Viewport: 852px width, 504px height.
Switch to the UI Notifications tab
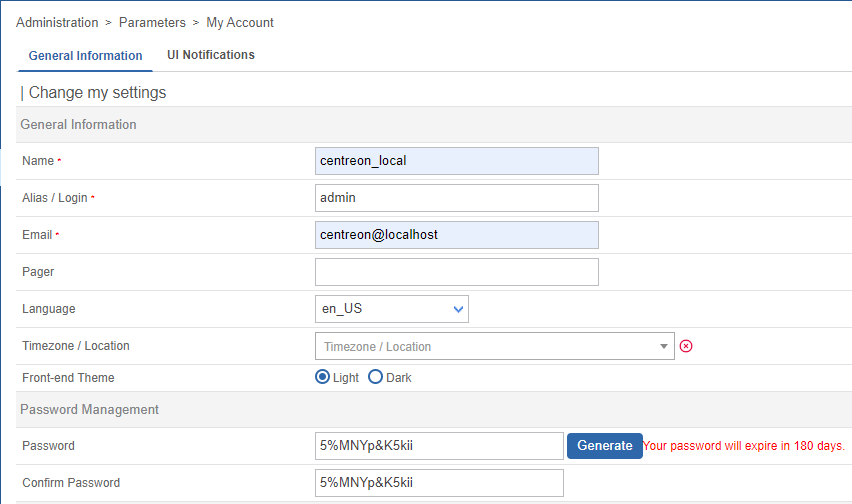(210, 55)
